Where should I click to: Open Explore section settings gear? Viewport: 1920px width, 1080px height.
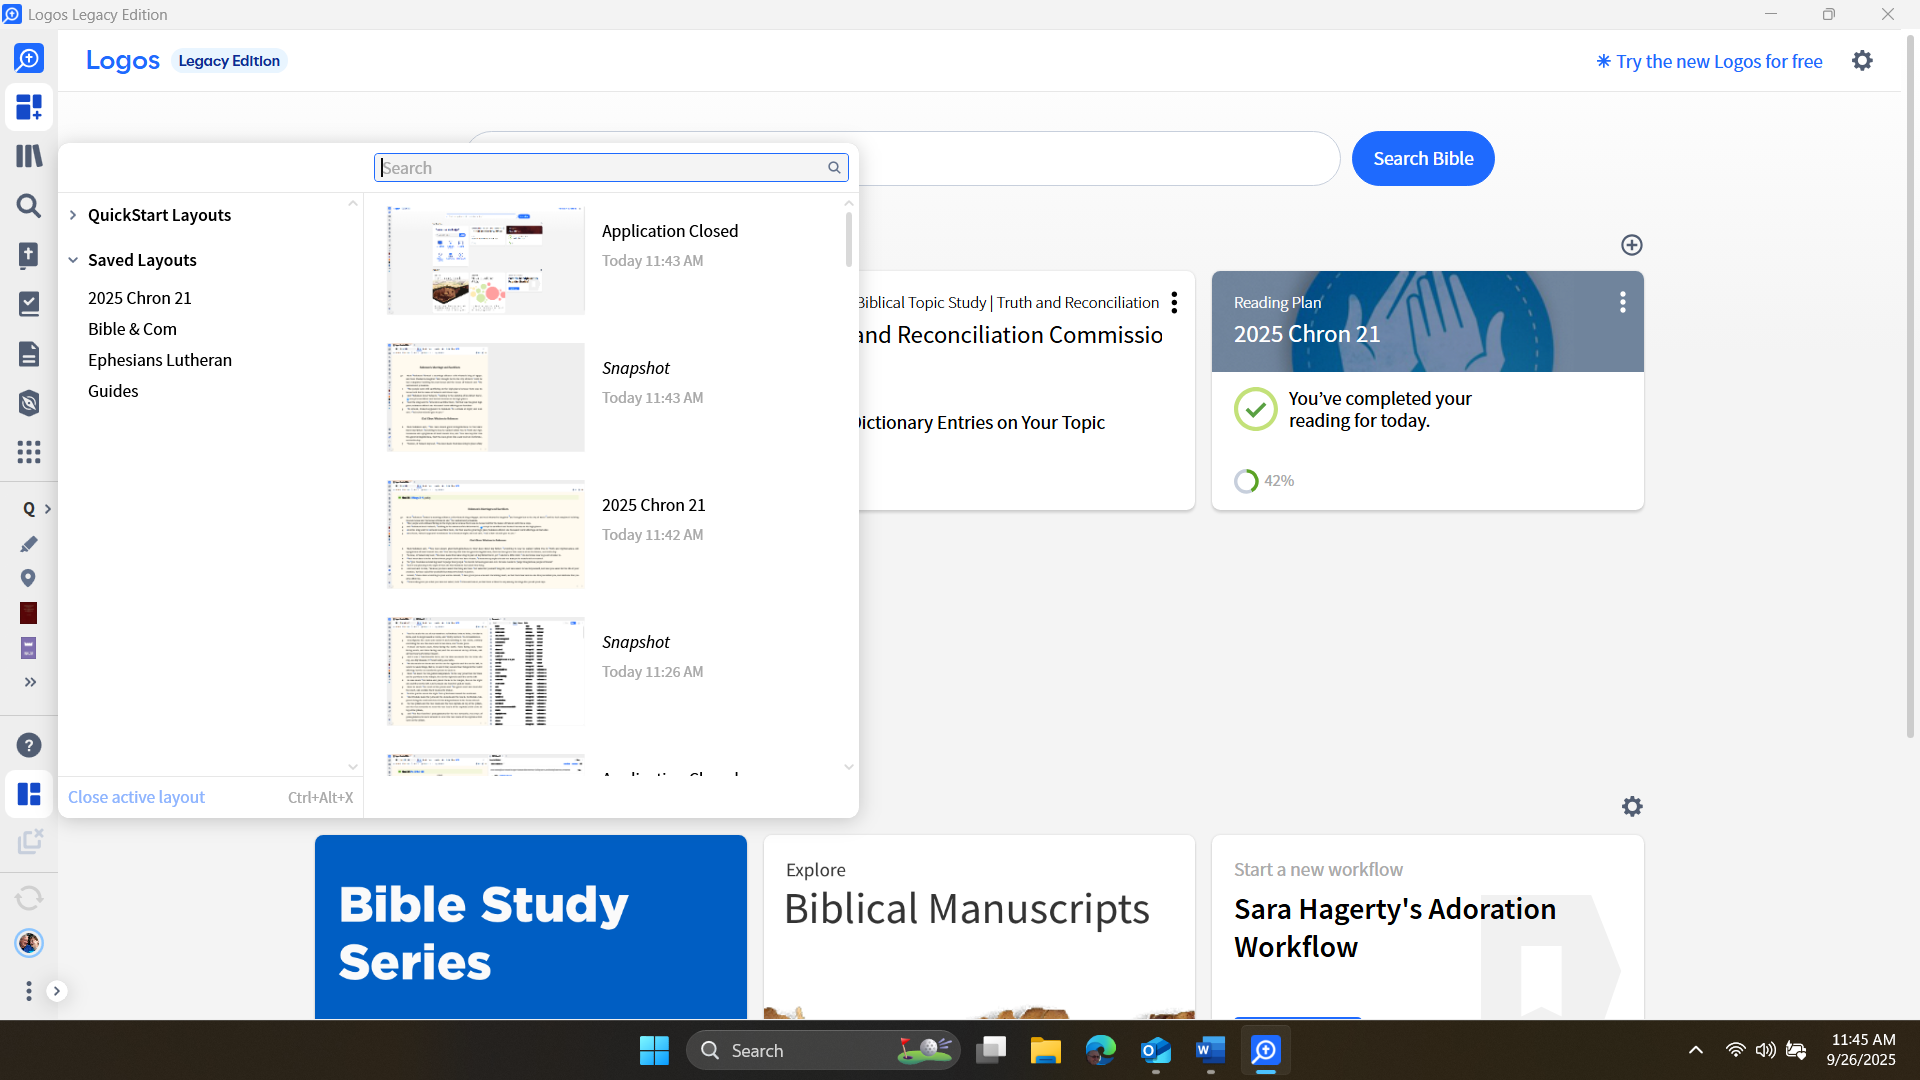pyautogui.click(x=1632, y=806)
